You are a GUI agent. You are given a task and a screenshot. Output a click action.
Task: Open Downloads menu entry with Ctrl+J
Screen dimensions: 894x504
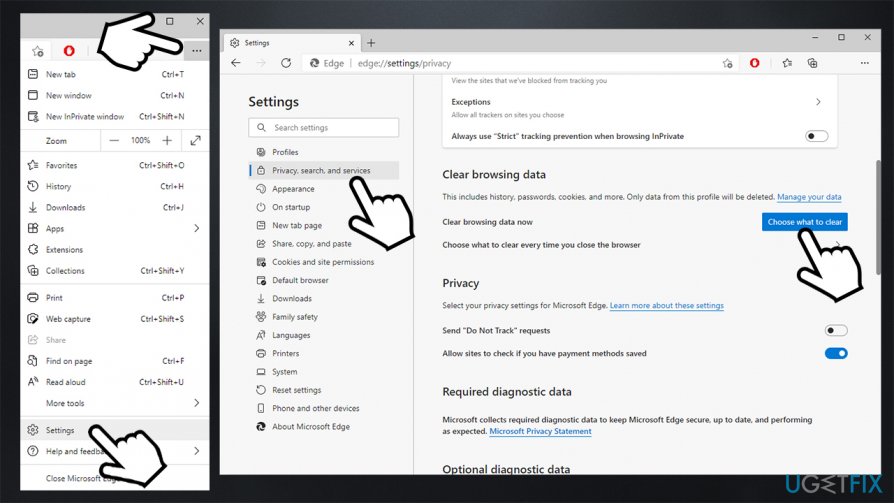pos(115,208)
